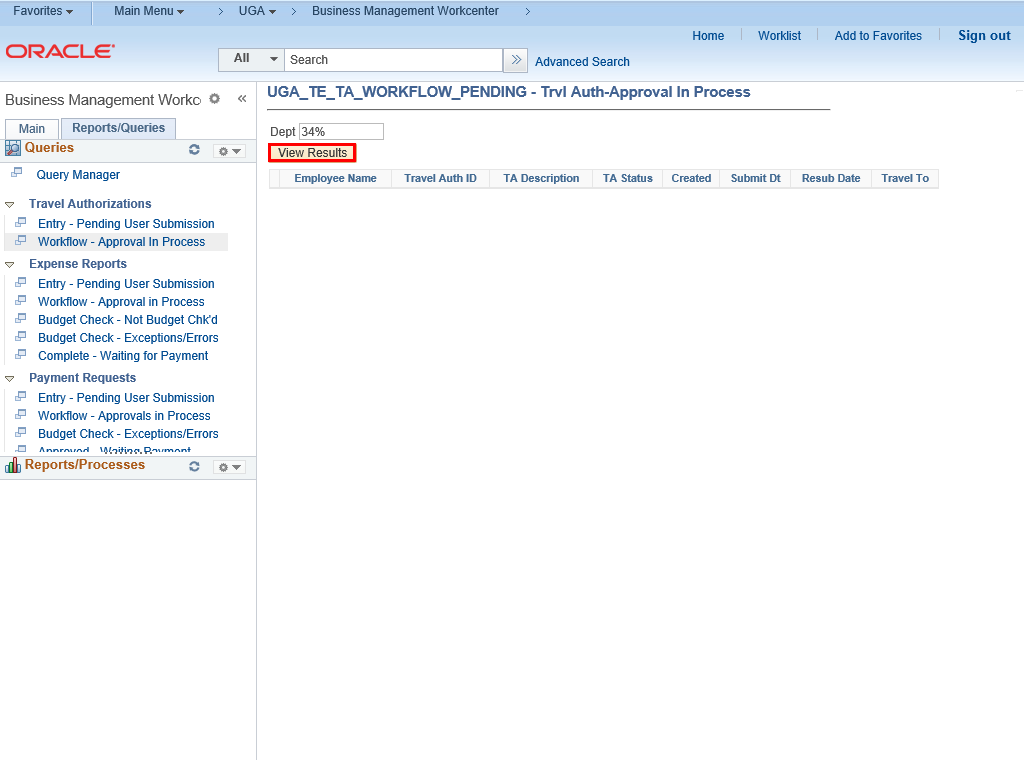Viewport: 1024px width, 768px height.
Task: Click the Query Manager link icon
Action: tap(17, 174)
